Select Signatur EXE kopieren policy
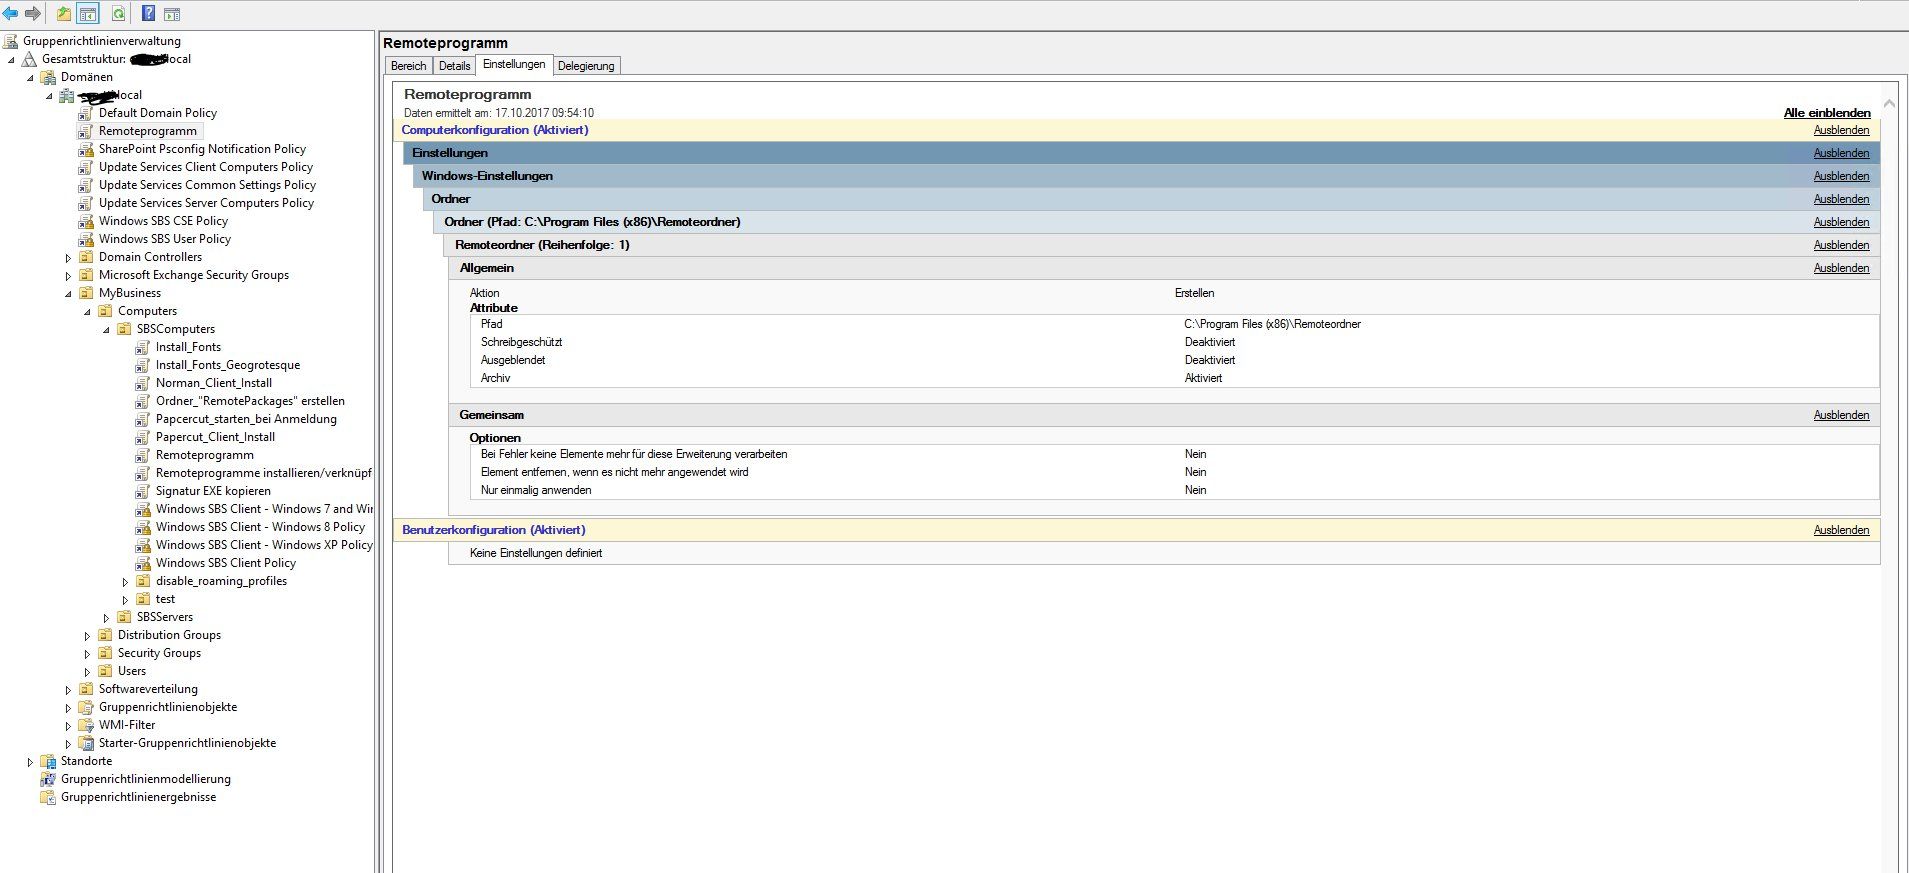 [x=213, y=491]
